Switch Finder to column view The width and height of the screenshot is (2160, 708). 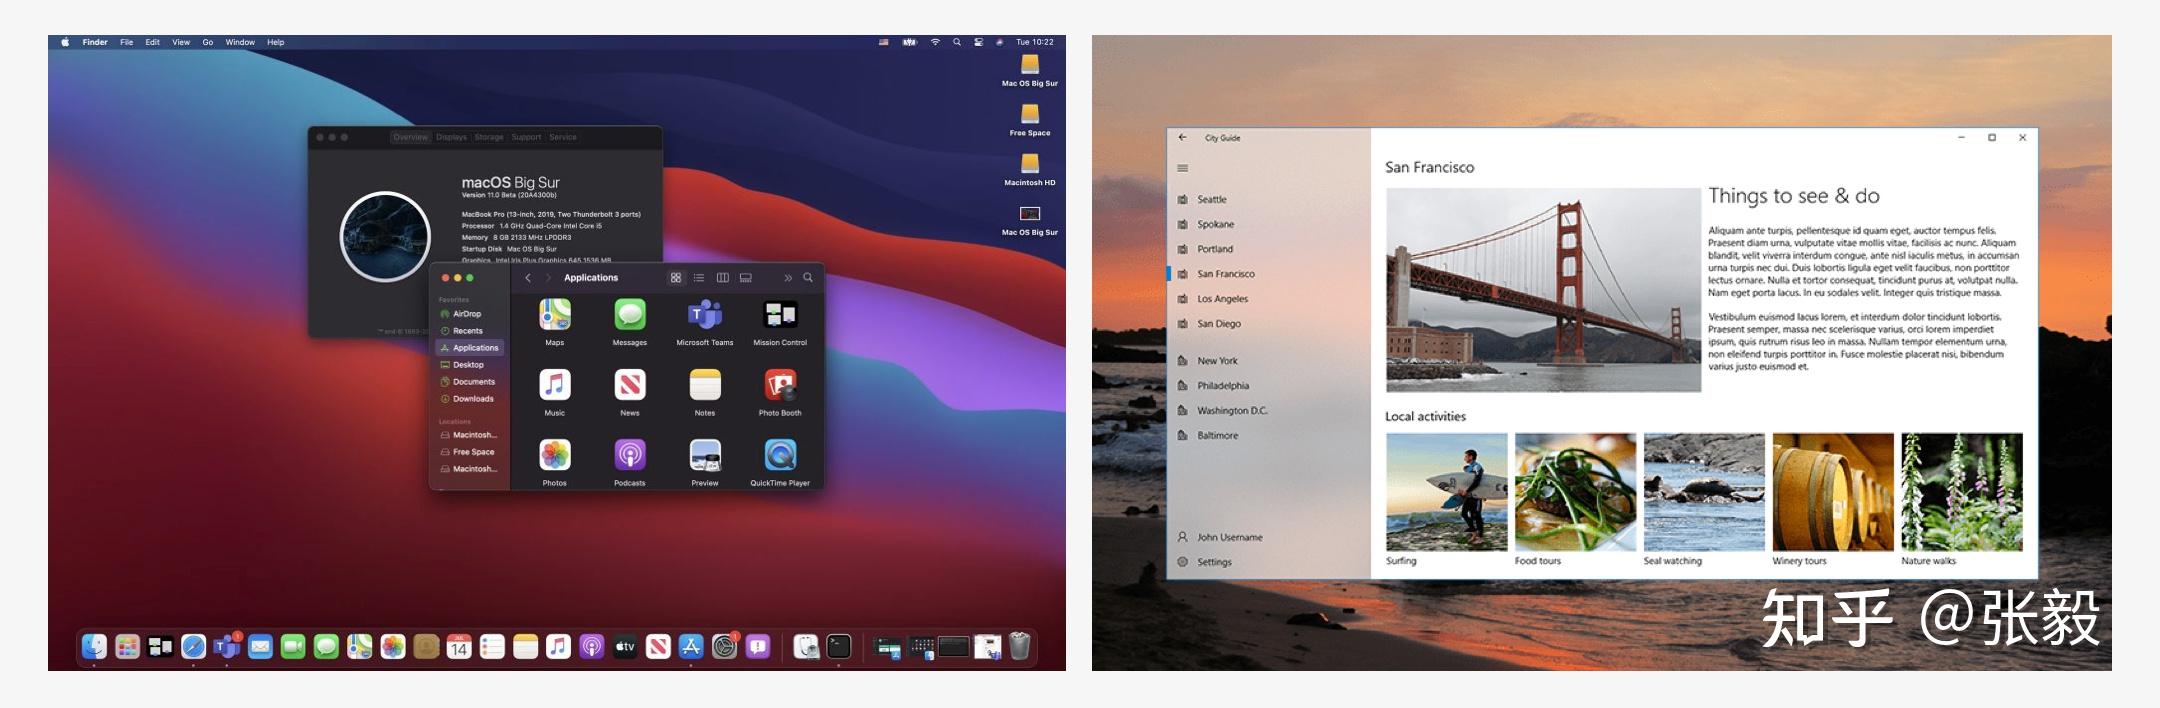coord(722,278)
